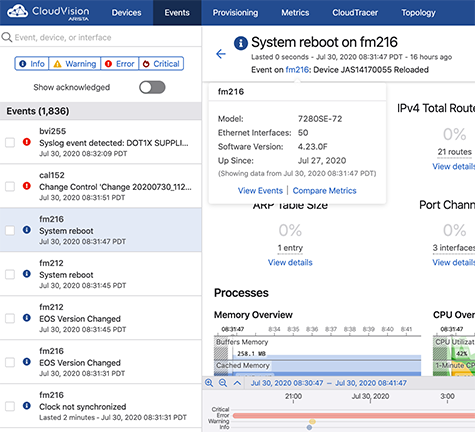This screenshot has height=432, width=475.
Task: Click the timeline date range link
Action: [x=328, y=383]
